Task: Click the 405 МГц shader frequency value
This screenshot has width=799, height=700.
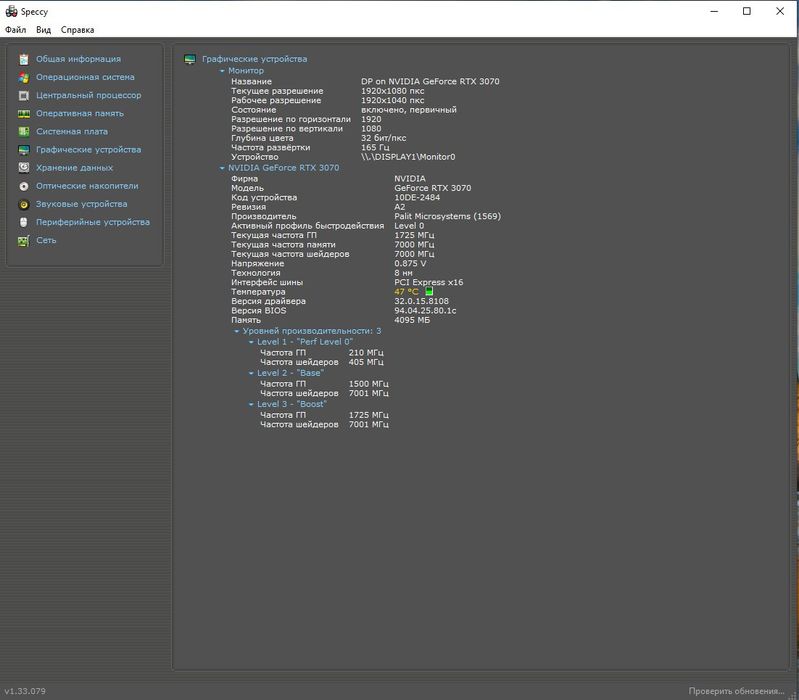Action: pyautogui.click(x=366, y=362)
